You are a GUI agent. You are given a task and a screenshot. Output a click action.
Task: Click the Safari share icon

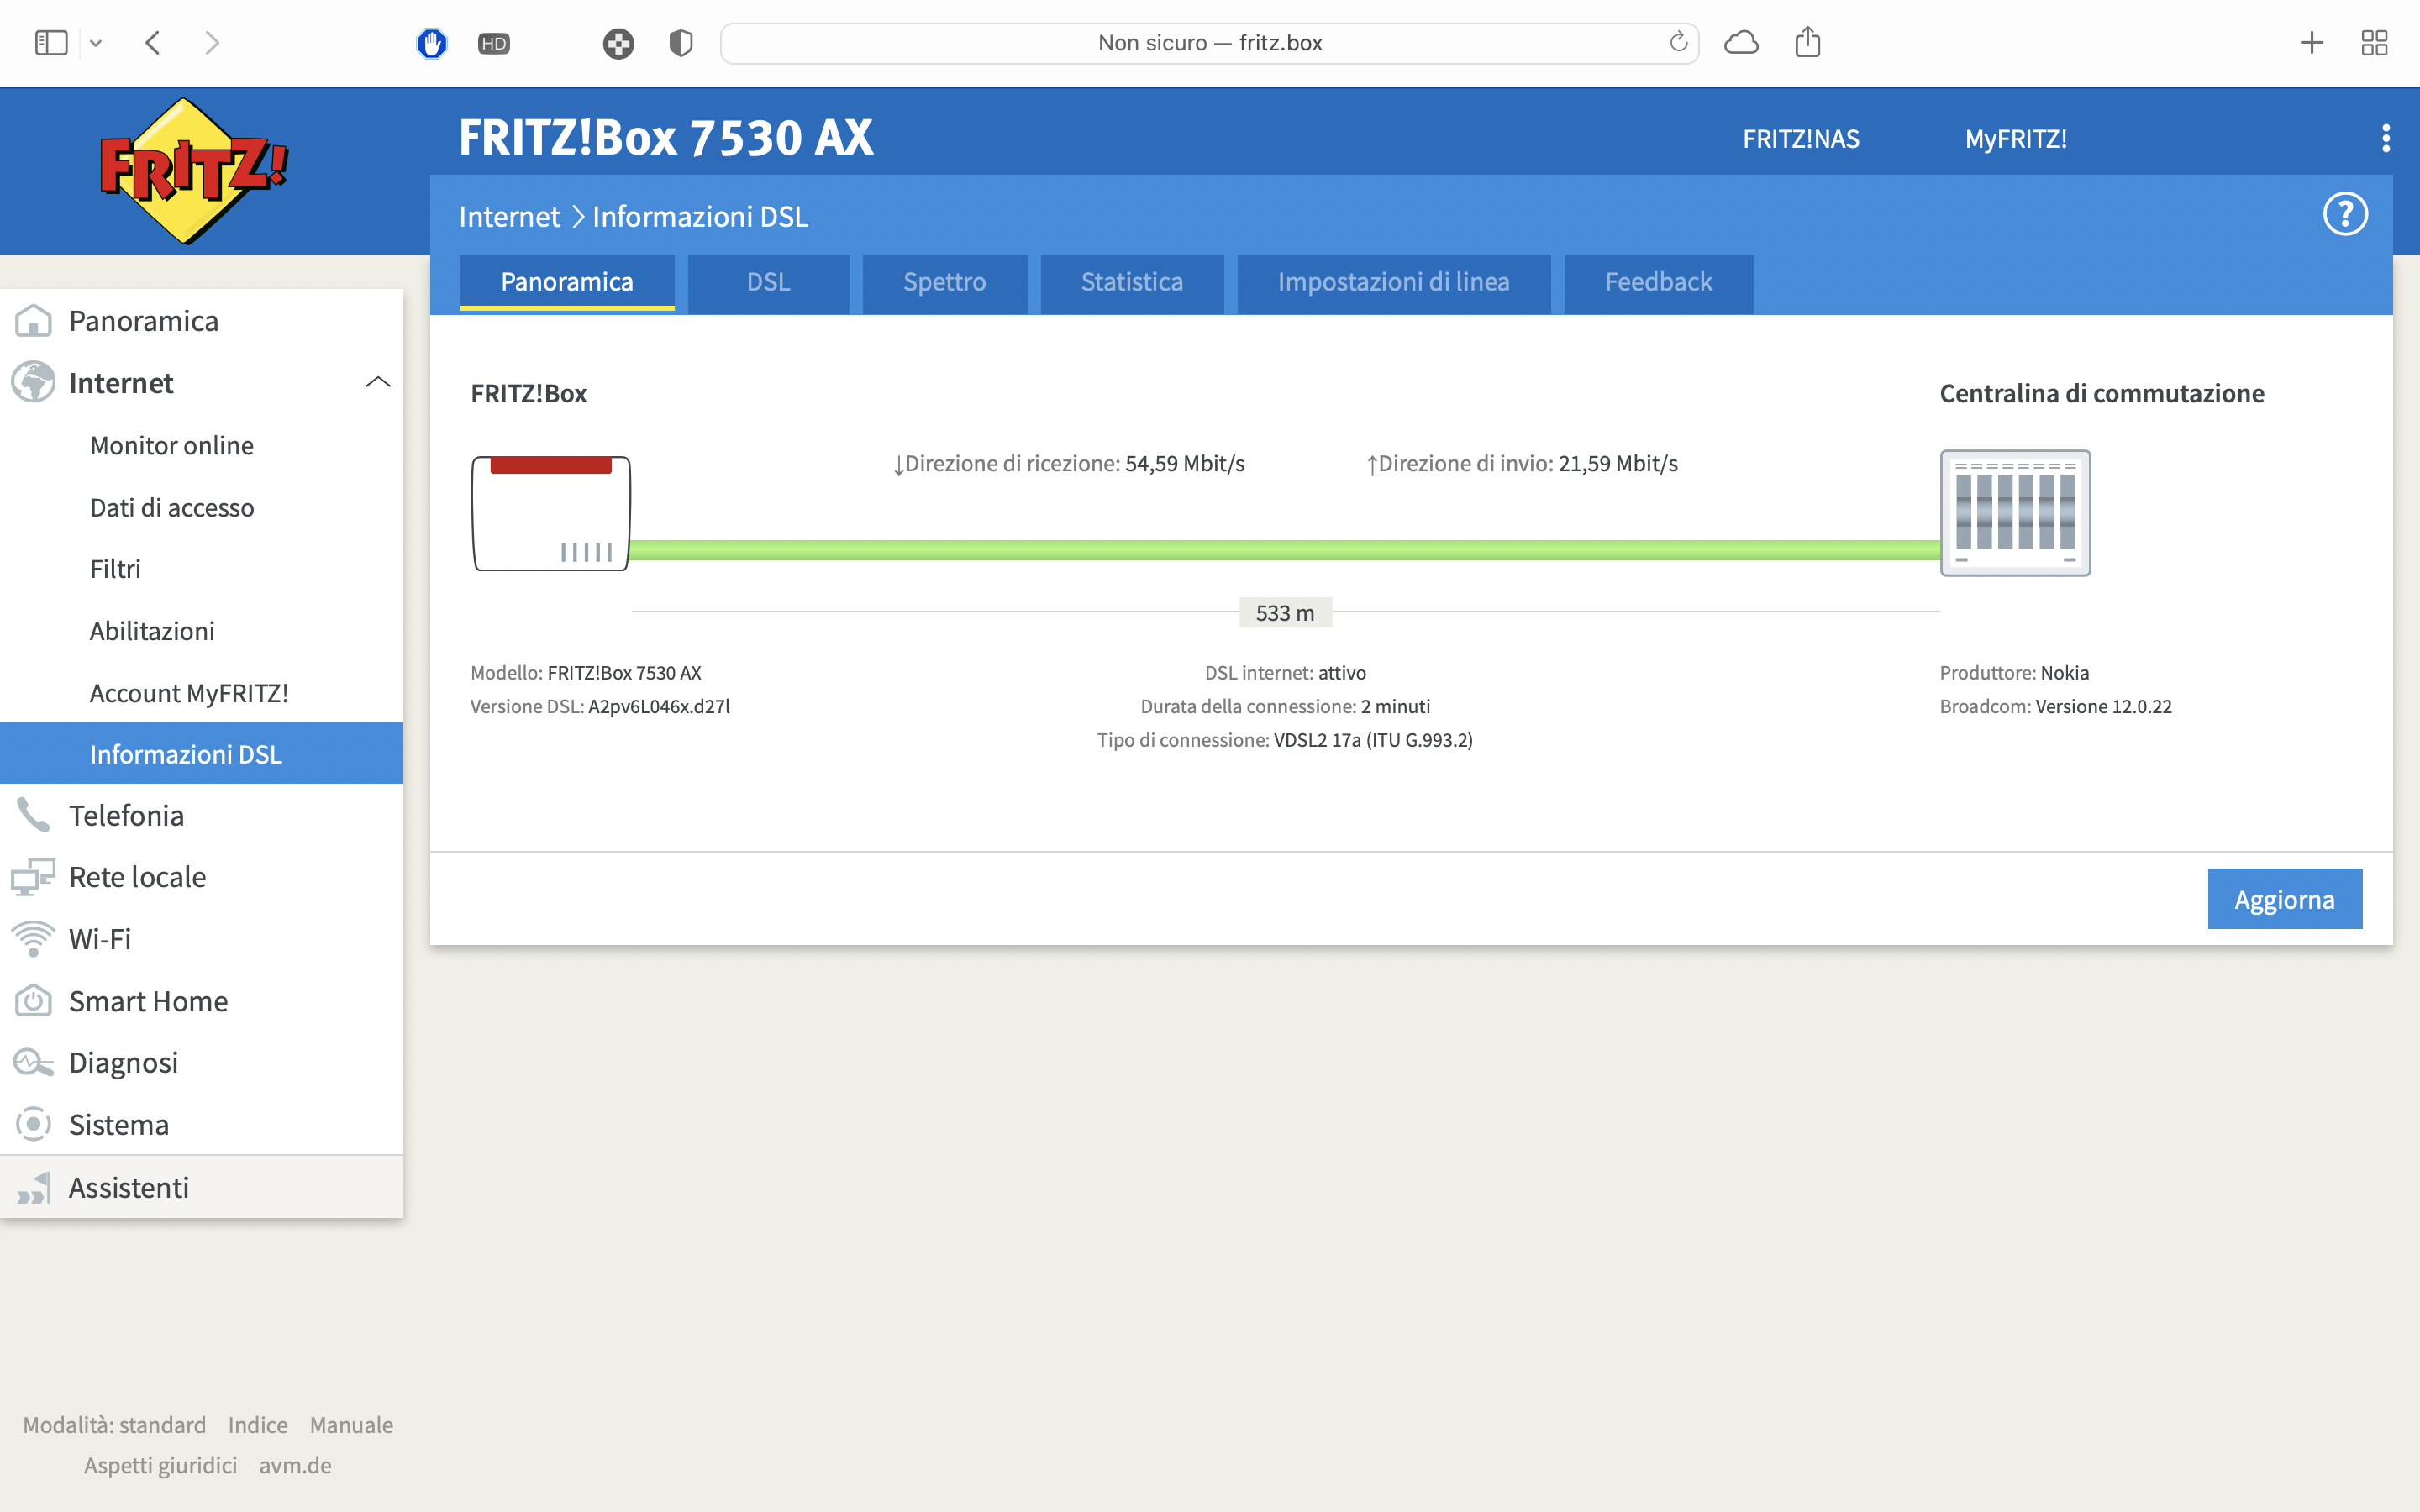pos(1807,42)
